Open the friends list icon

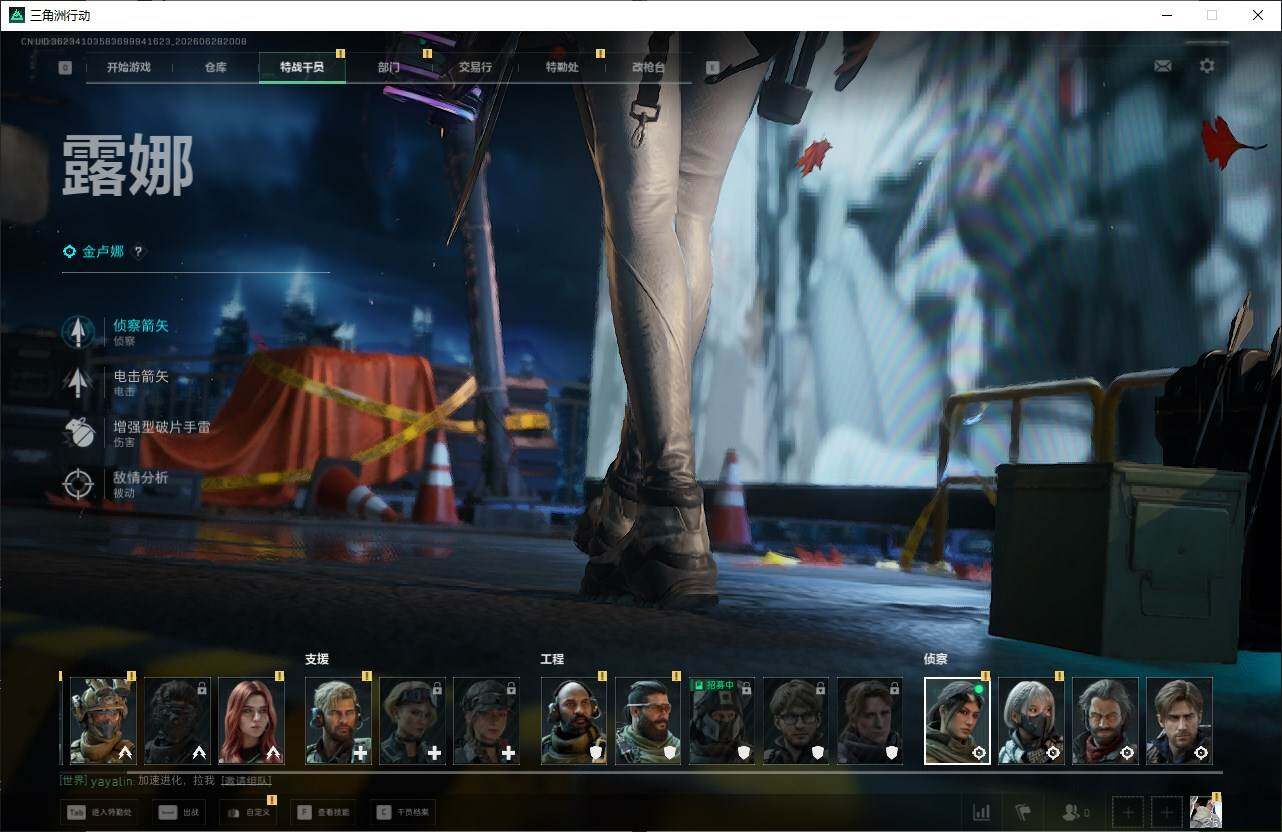click(x=1075, y=812)
